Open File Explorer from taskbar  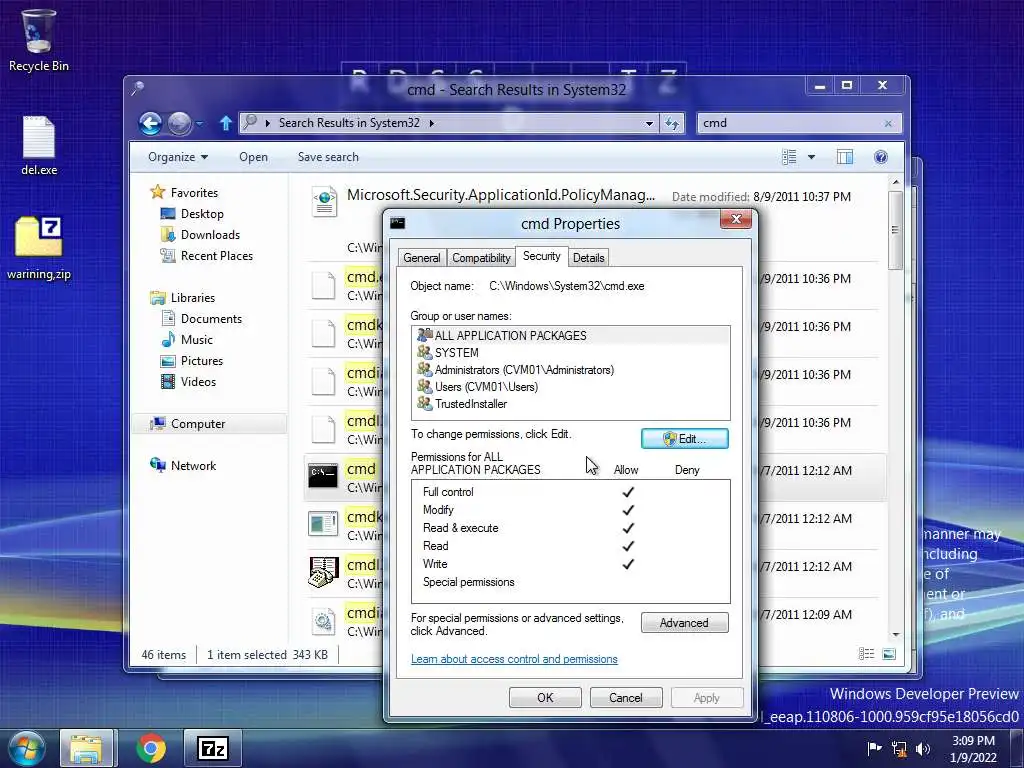click(88, 748)
